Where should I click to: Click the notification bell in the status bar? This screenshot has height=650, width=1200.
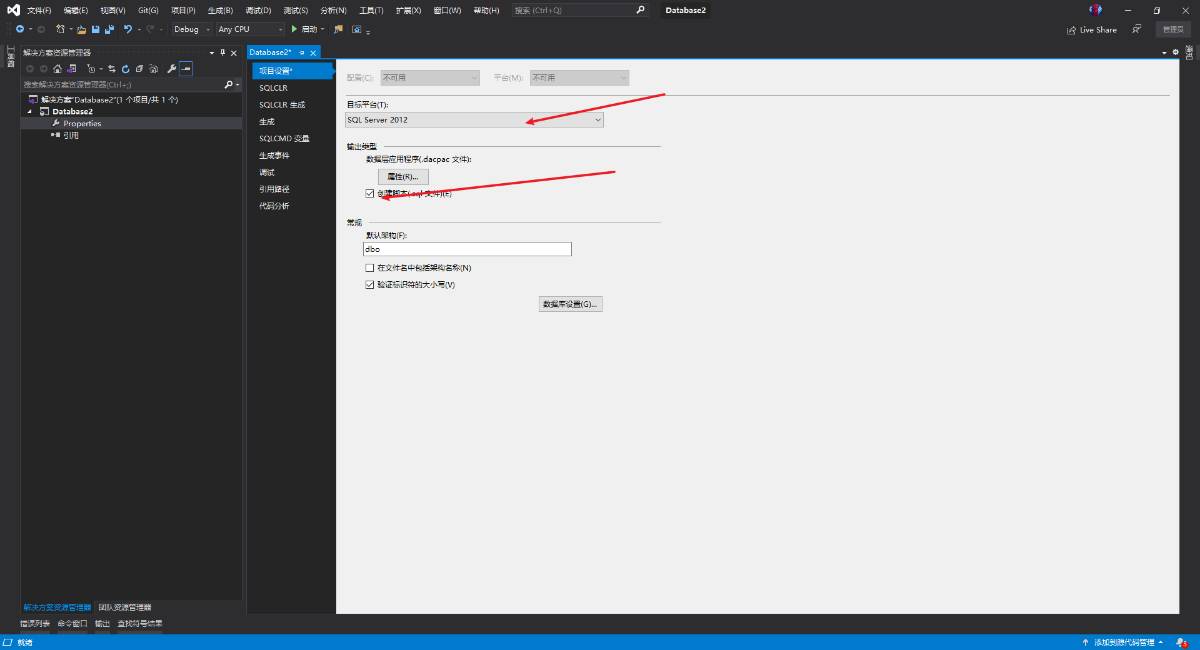1181,642
